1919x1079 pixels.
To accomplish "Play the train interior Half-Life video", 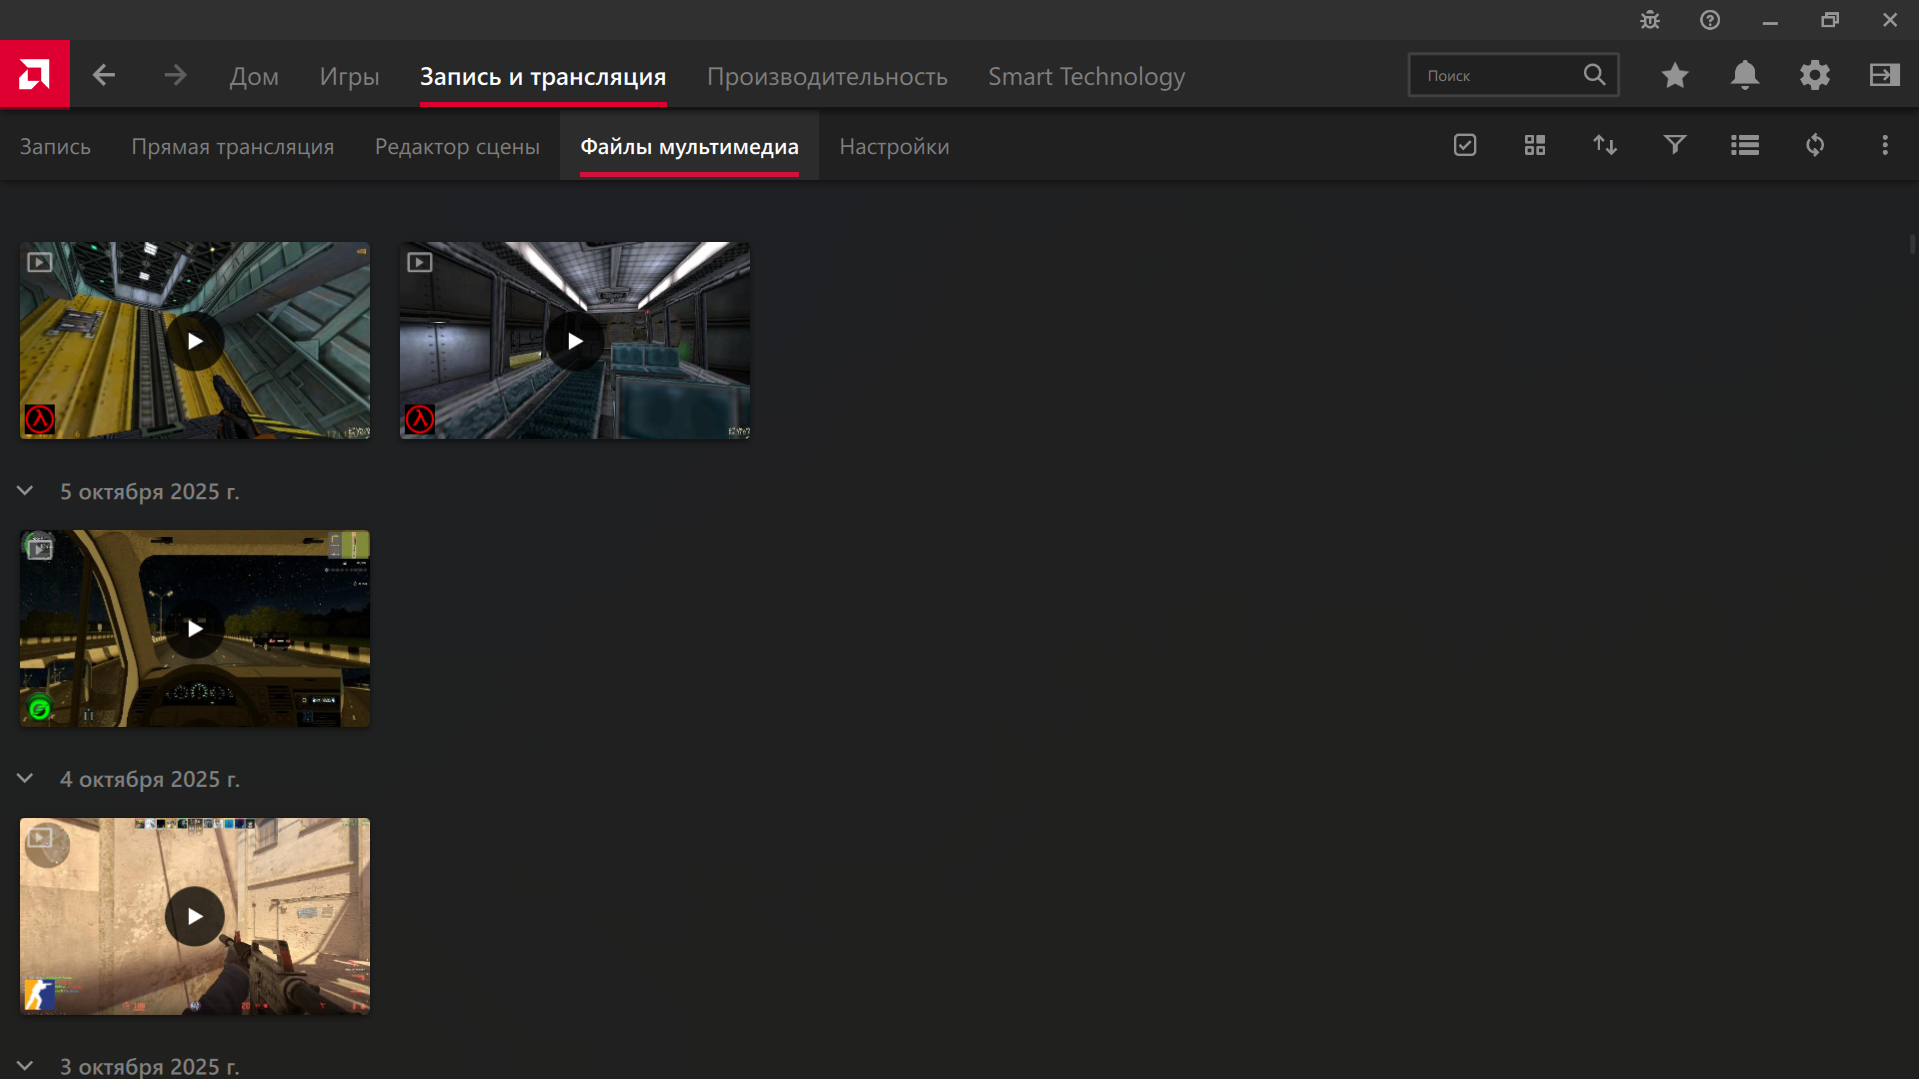I will (x=575, y=341).
